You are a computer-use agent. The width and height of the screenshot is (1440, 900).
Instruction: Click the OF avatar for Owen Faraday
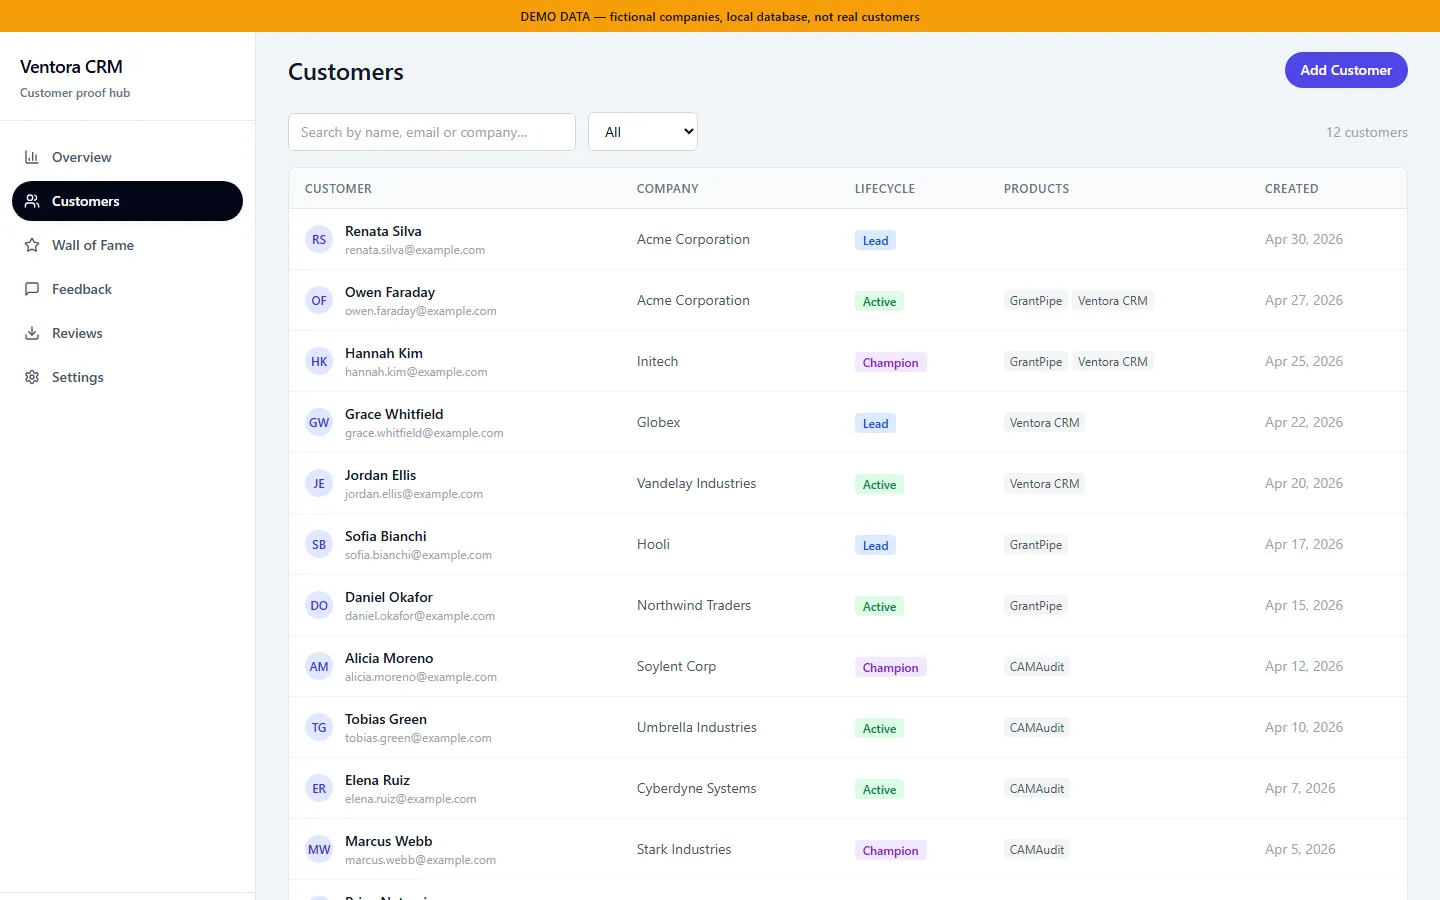tap(319, 300)
